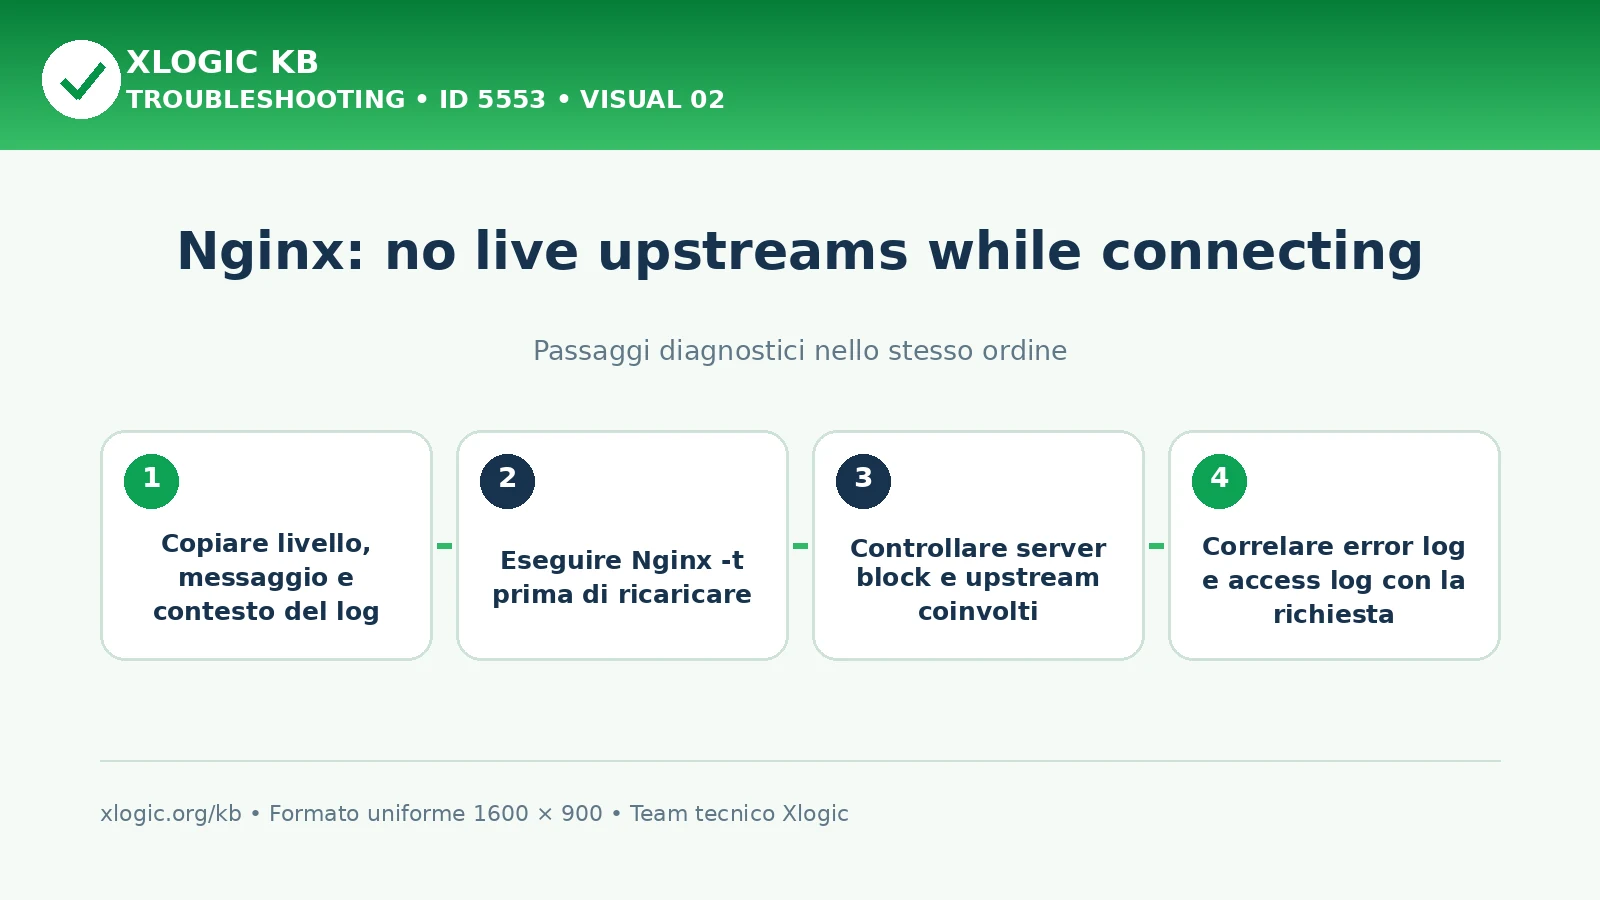This screenshot has height=900, width=1600.
Task: Click the dark step 2 badge
Action: click(x=507, y=481)
